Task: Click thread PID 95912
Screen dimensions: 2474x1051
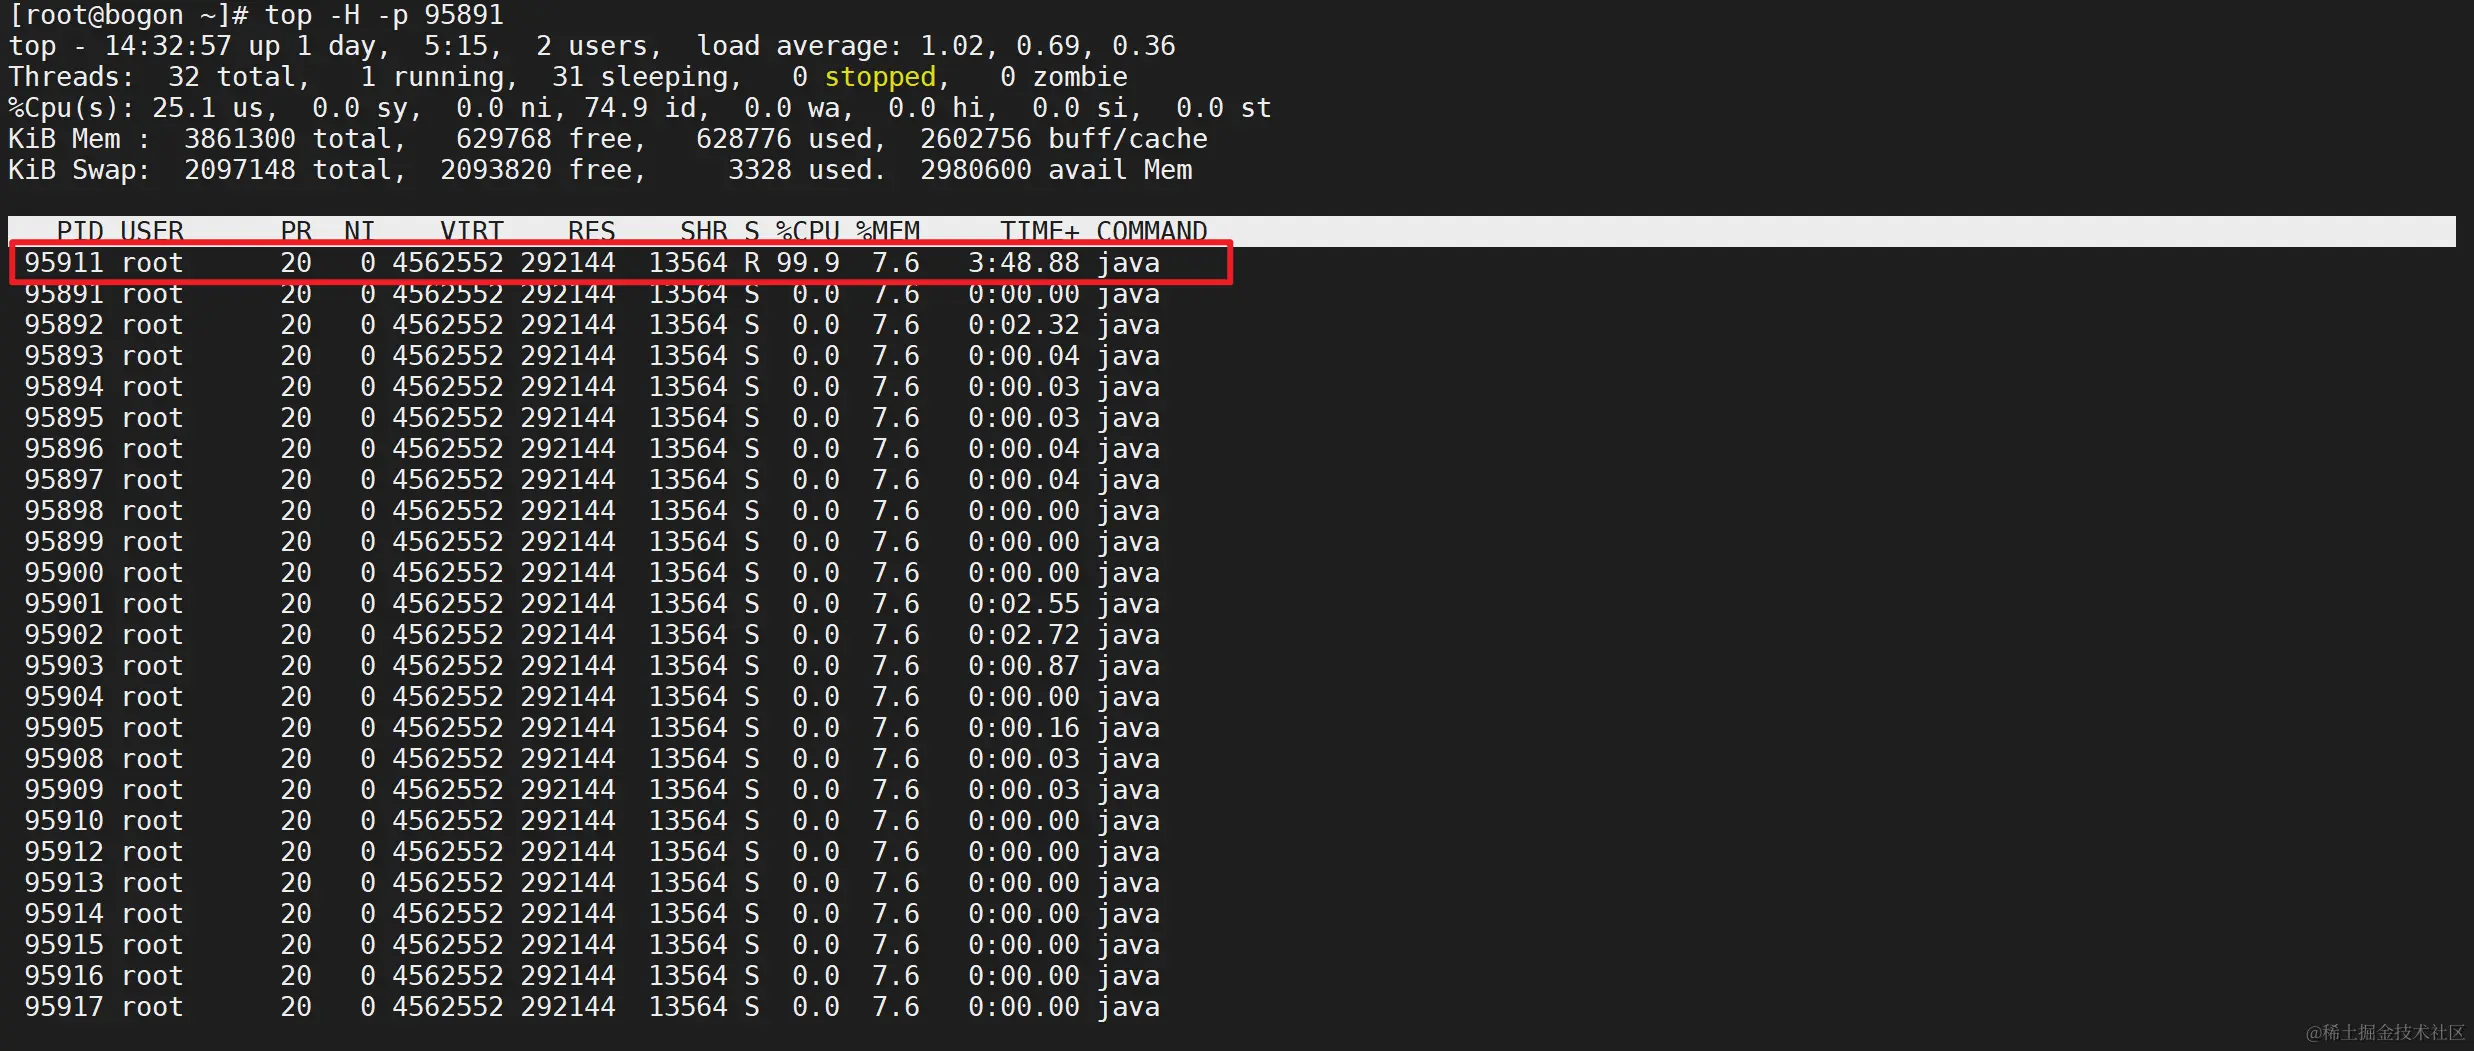Action: (64, 852)
